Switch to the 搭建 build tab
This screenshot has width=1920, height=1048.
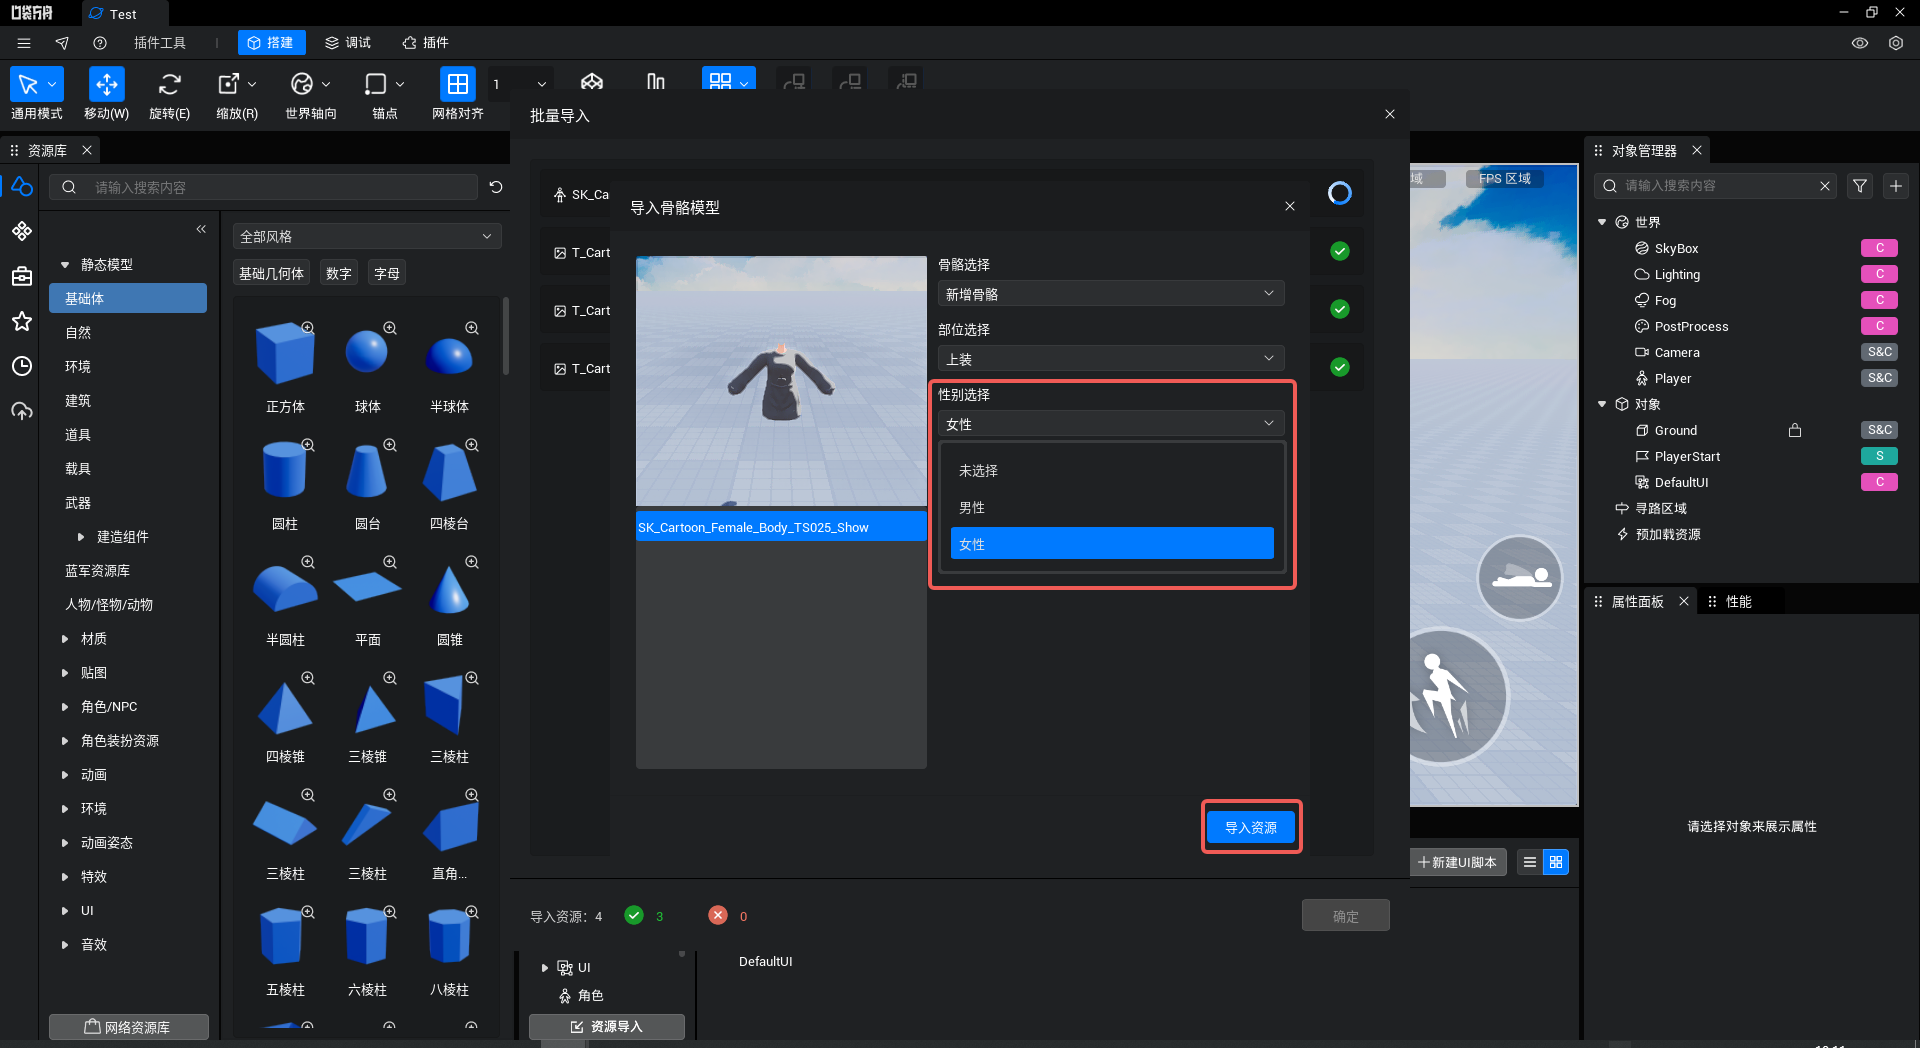click(271, 43)
